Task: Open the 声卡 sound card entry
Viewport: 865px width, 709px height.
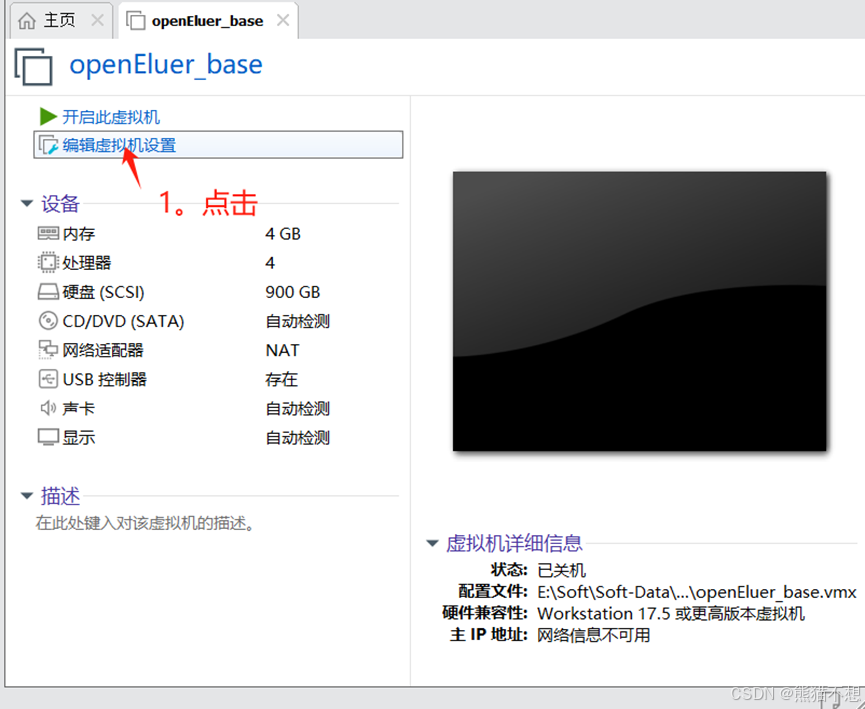Action: [x=78, y=409]
